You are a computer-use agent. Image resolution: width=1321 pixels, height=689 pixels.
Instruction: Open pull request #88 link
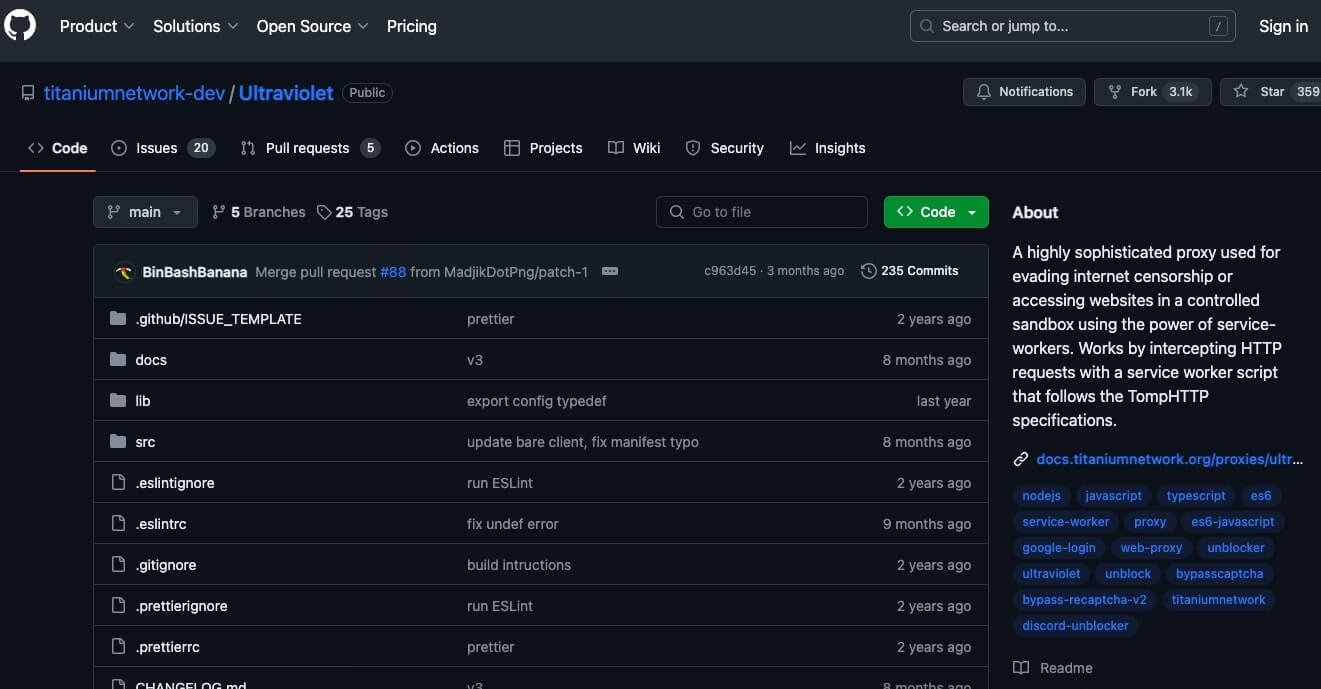tap(393, 271)
